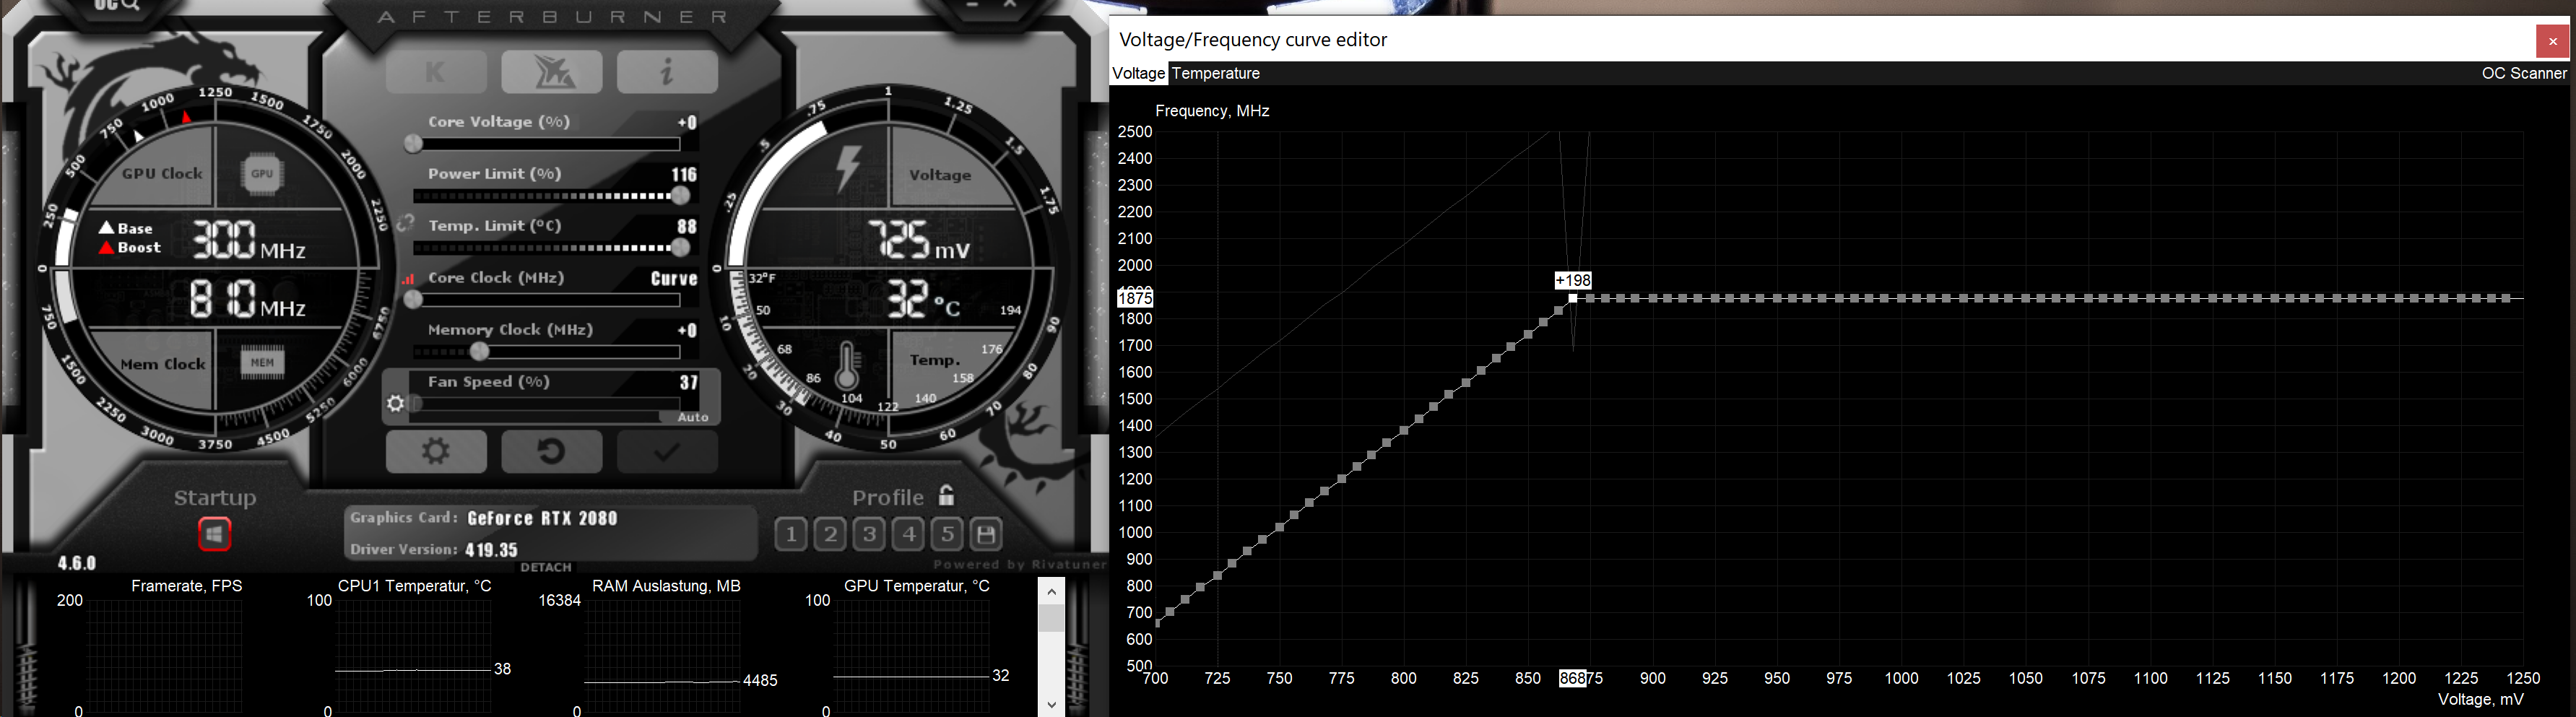
Task: Toggle the Windows startup button
Action: 215,534
